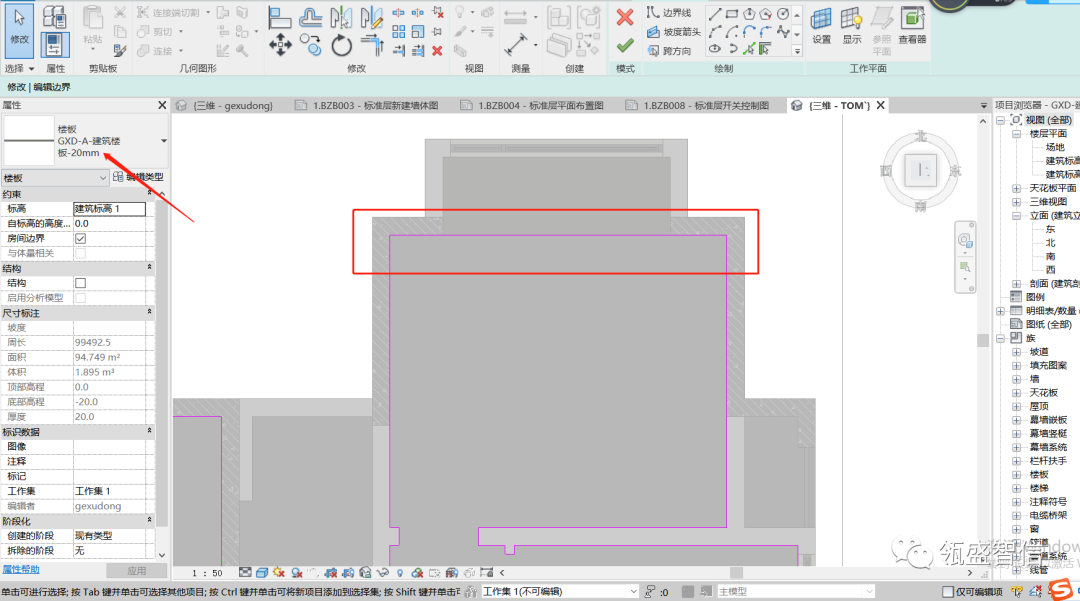This screenshot has height=601, width=1080.
Task: Click the ViewCube front face
Action: [x=921, y=169]
